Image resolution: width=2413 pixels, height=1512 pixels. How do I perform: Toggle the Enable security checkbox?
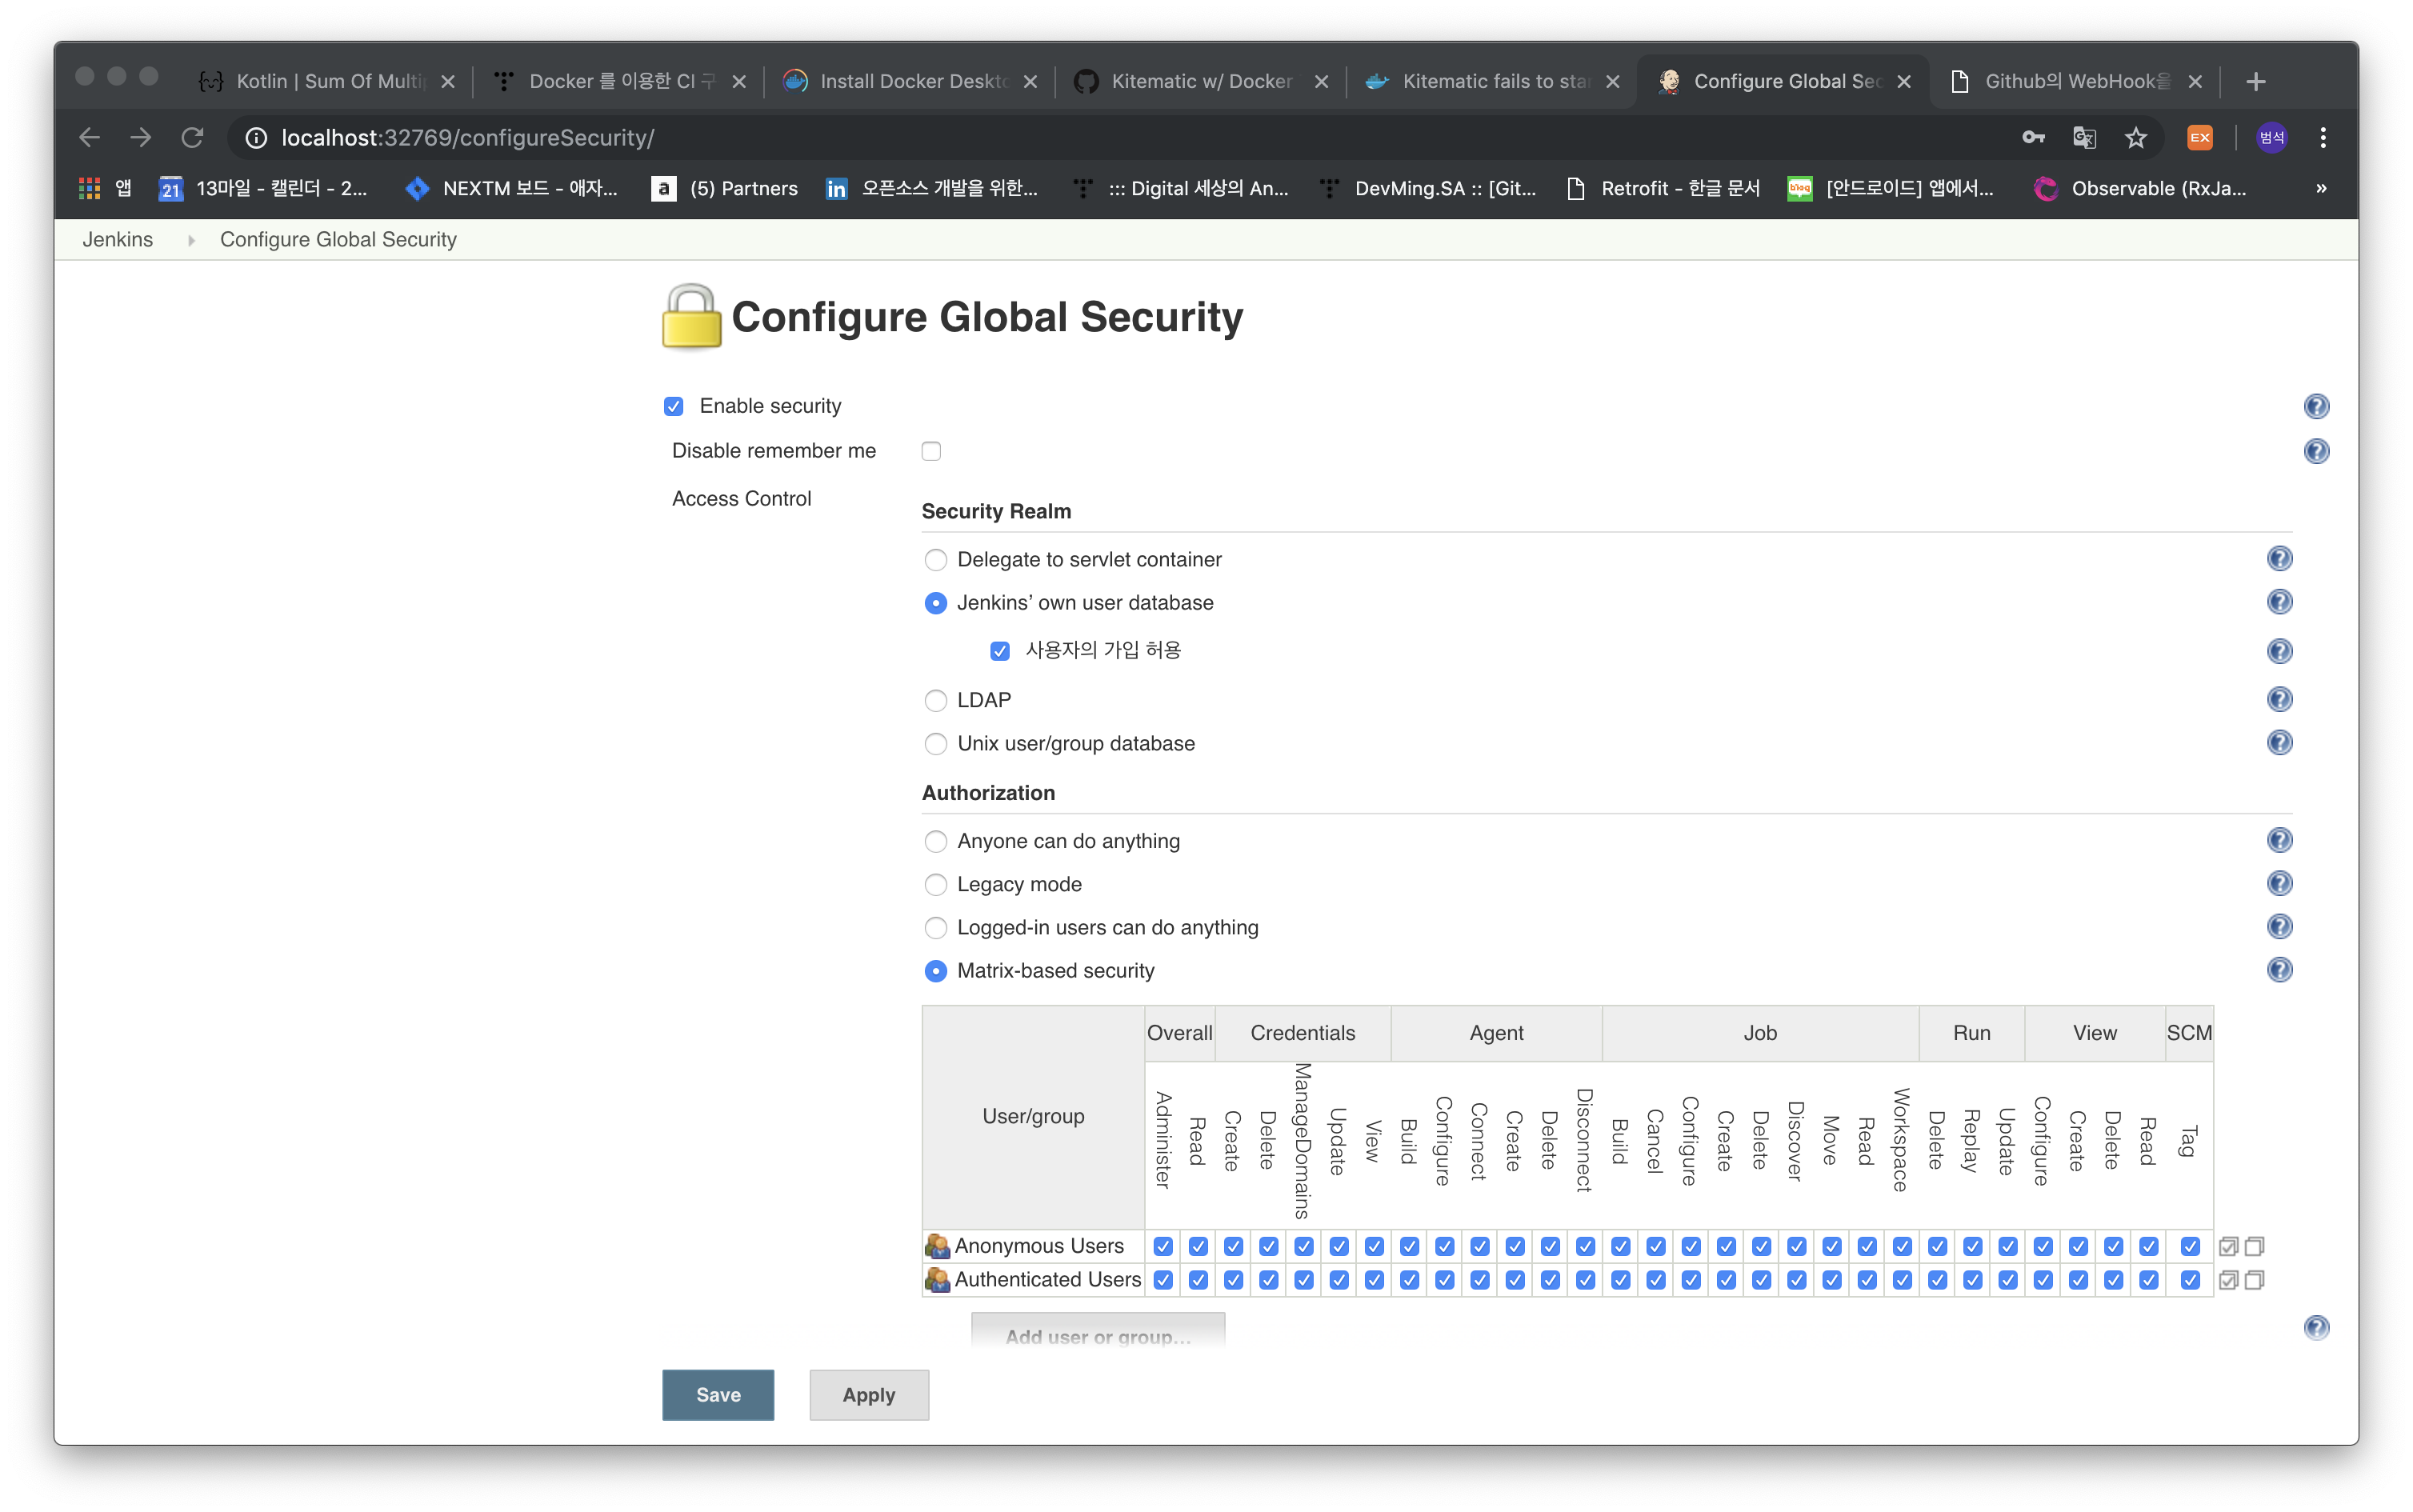674,406
